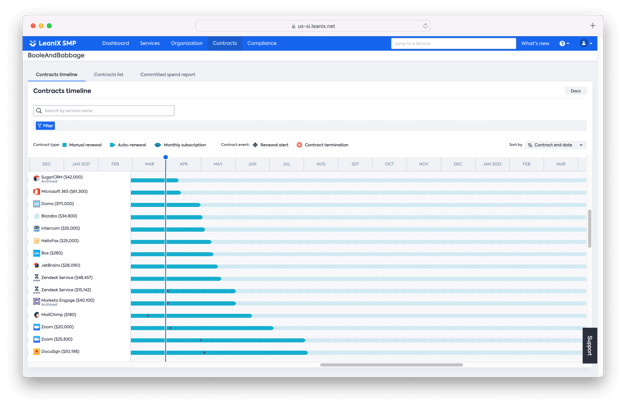The image size is (626, 407).
Task: Click the Zendesk Service ($15,142) icon
Action: pyautogui.click(x=36, y=290)
